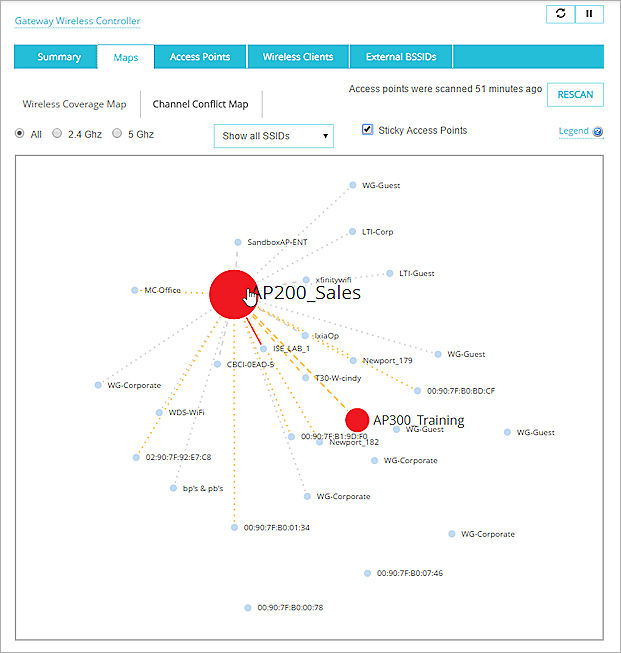Select the 5 Ghz radio button

[x=117, y=133]
